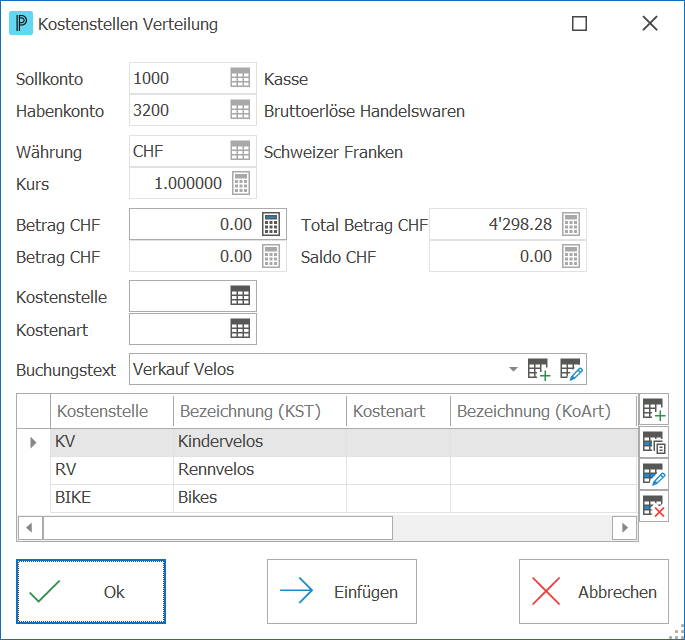This screenshot has height=640, width=685.
Task: Select the RV row in the table
Action: coord(344,470)
